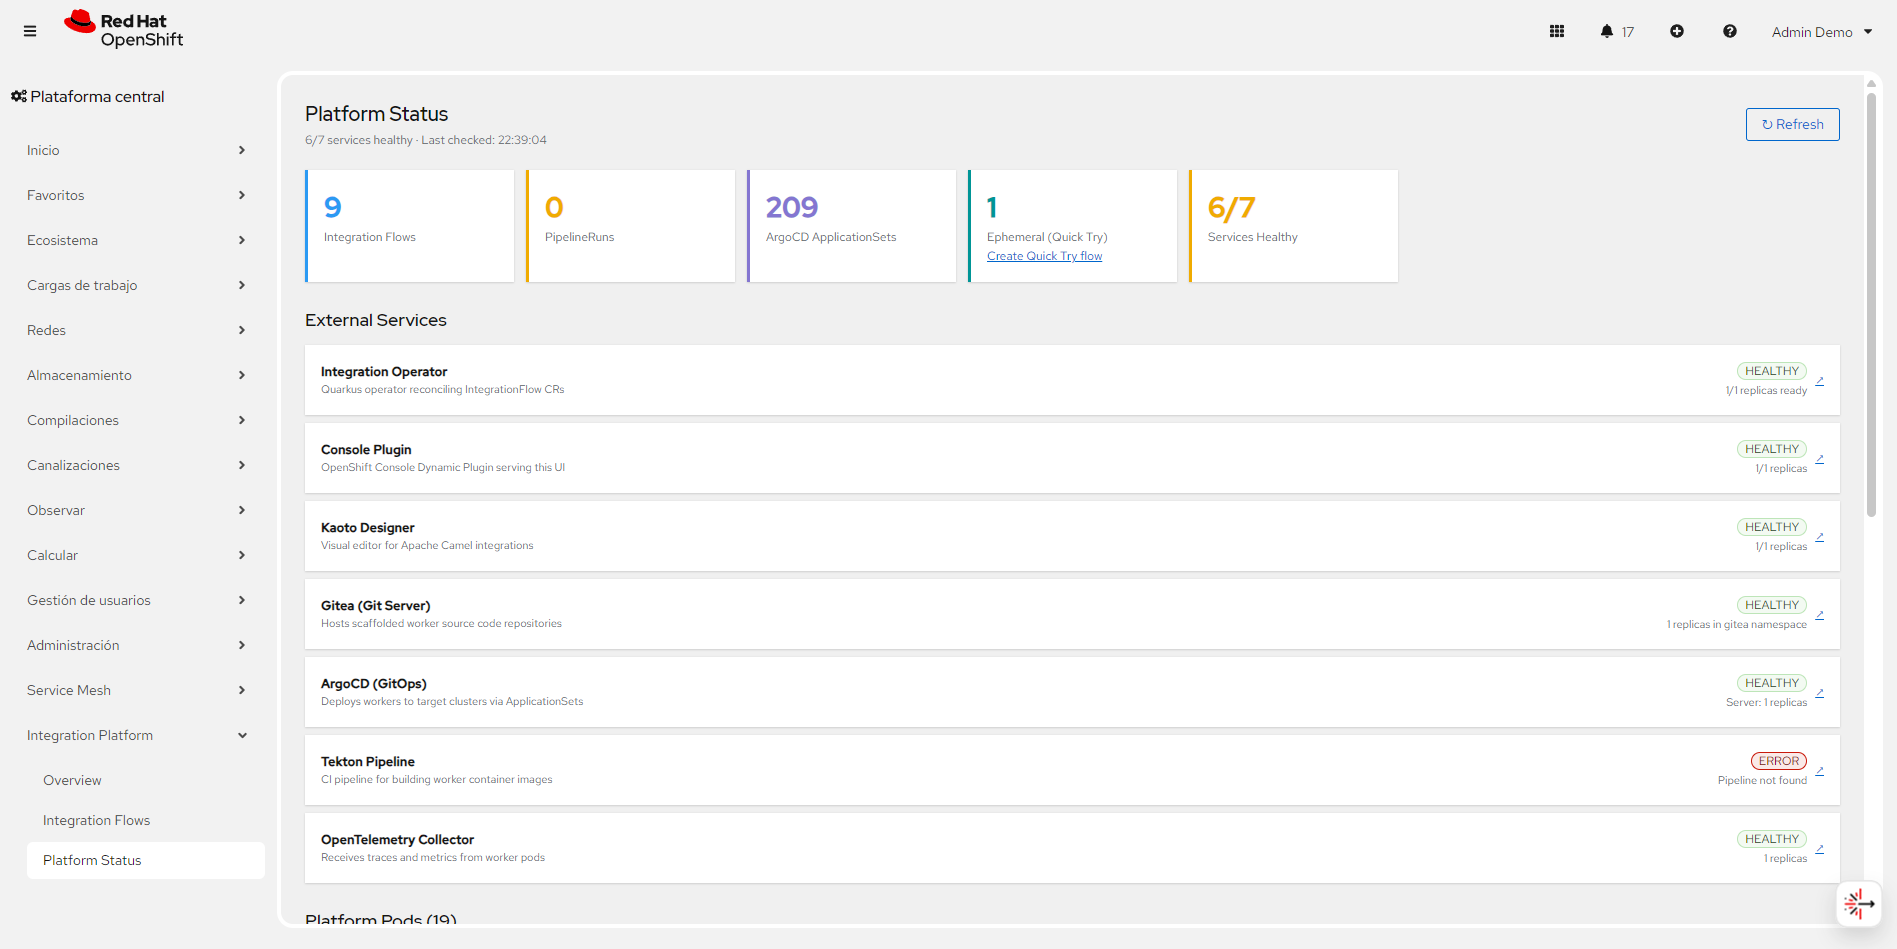Click the ERROR badge on Tekton Pipeline
Image resolution: width=1897 pixels, height=949 pixels.
click(x=1779, y=761)
